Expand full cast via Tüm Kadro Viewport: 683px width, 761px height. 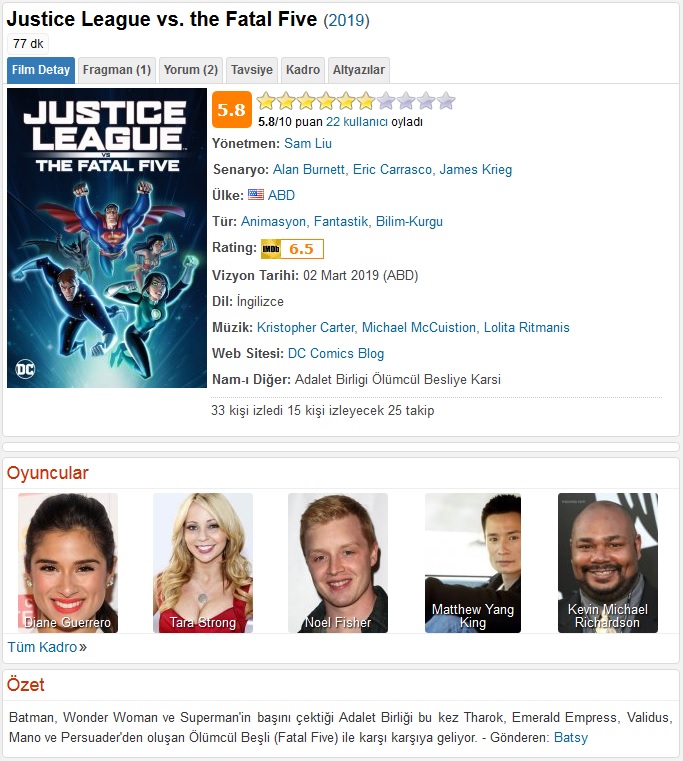coord(47,647)
